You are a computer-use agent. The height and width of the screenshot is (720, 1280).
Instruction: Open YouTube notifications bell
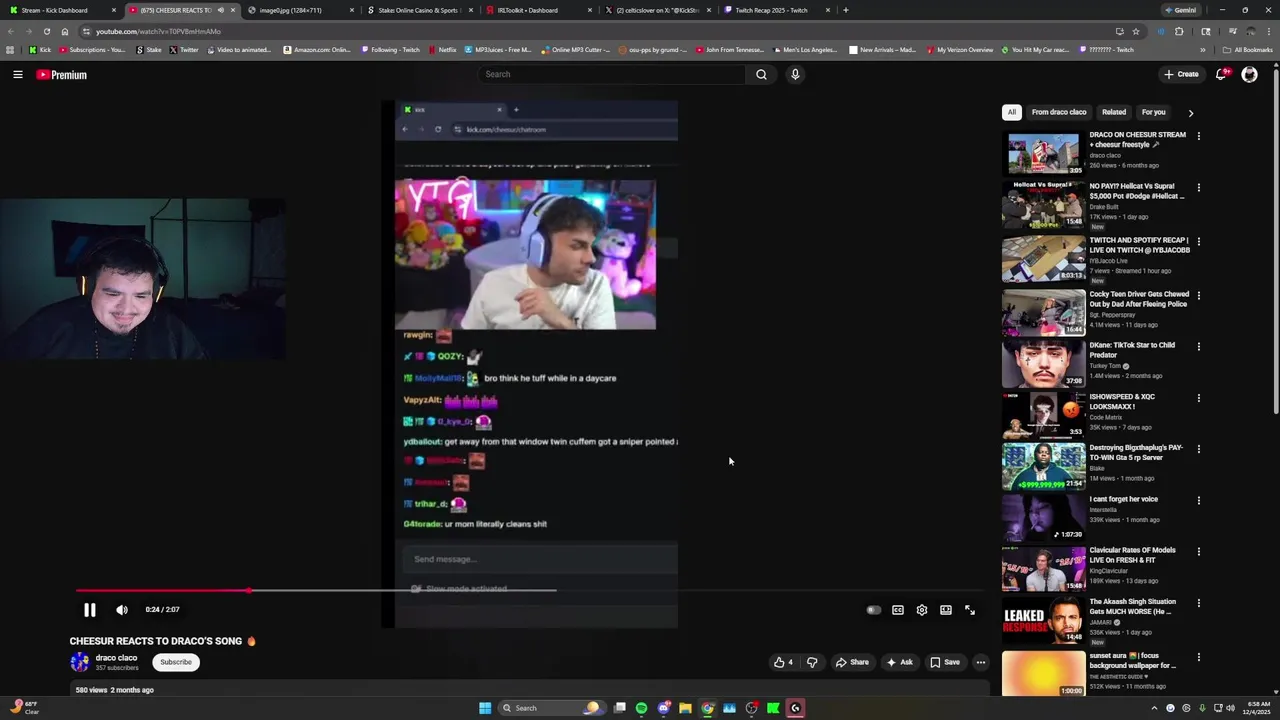click(1221, 74)
